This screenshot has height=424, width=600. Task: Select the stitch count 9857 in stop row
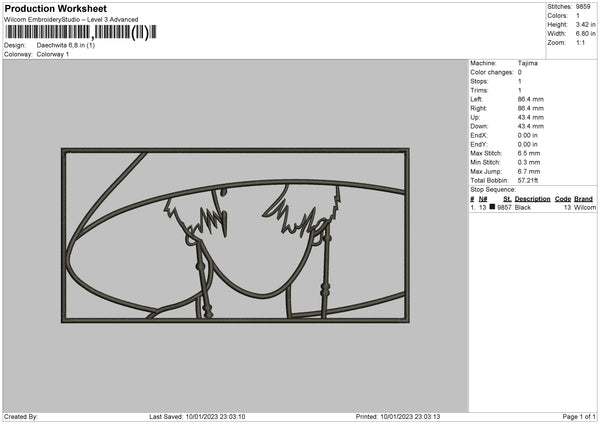point(504,207)
